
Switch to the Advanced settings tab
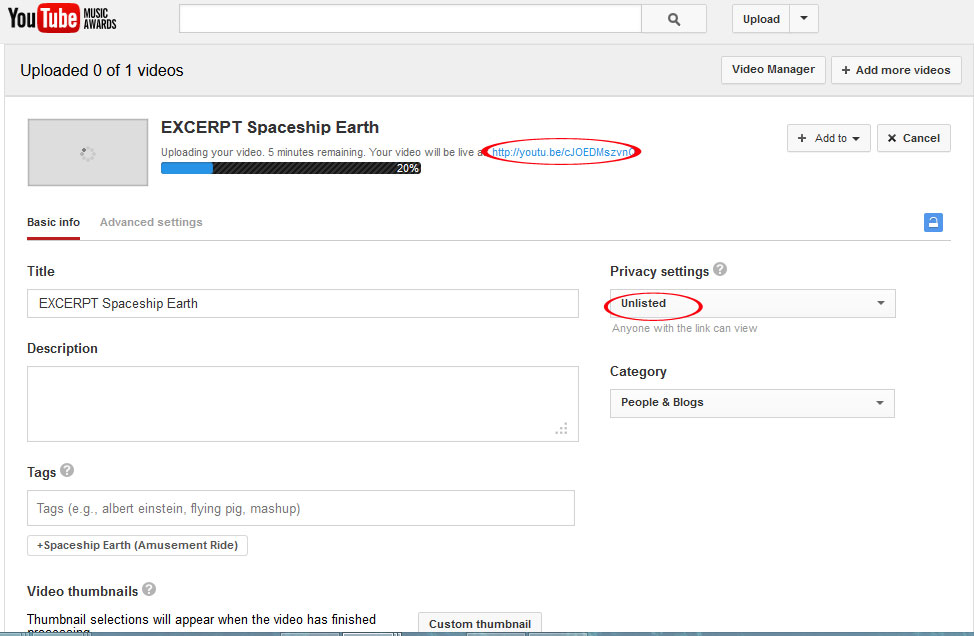(x=151, y=222)
